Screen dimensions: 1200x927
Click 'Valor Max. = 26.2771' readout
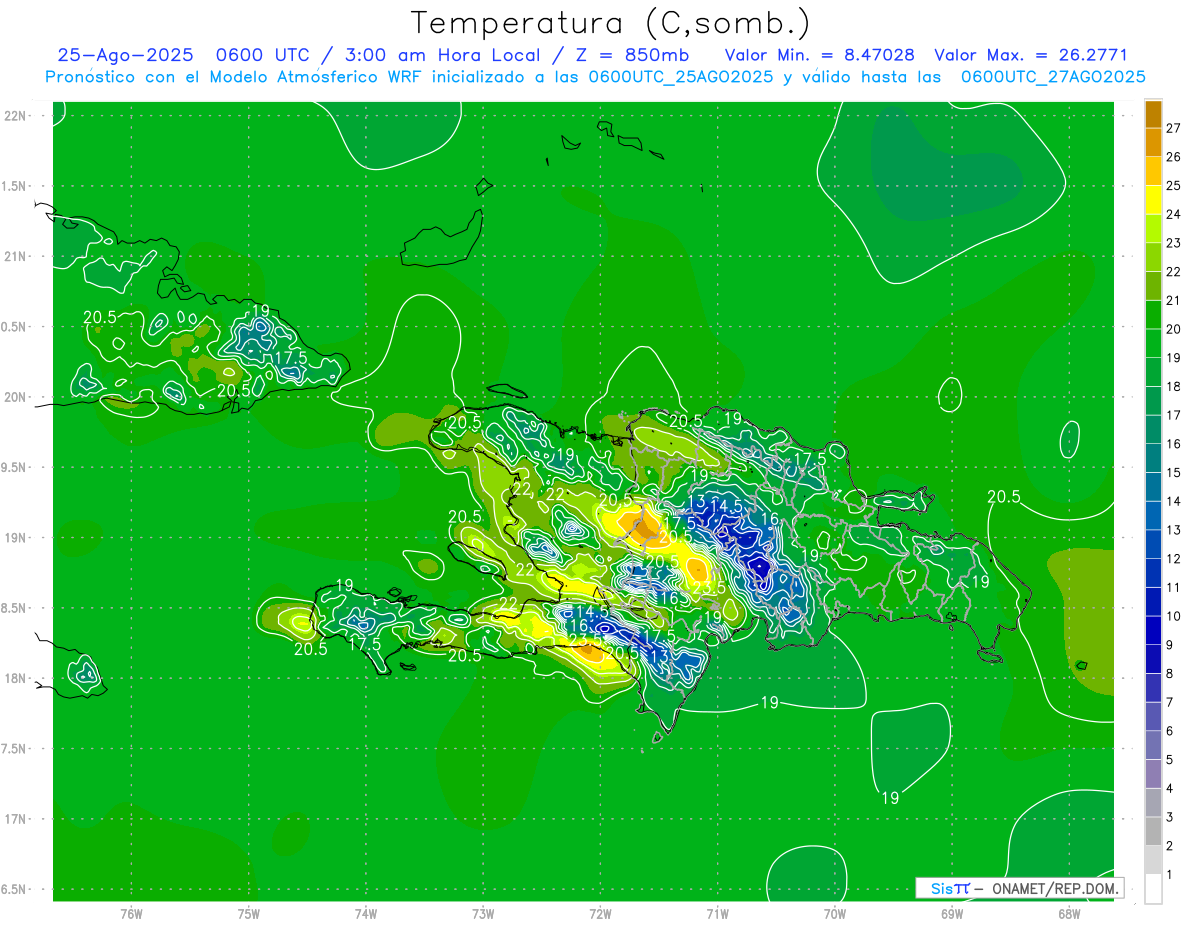pyautogui.click(x=1030, y=55)
